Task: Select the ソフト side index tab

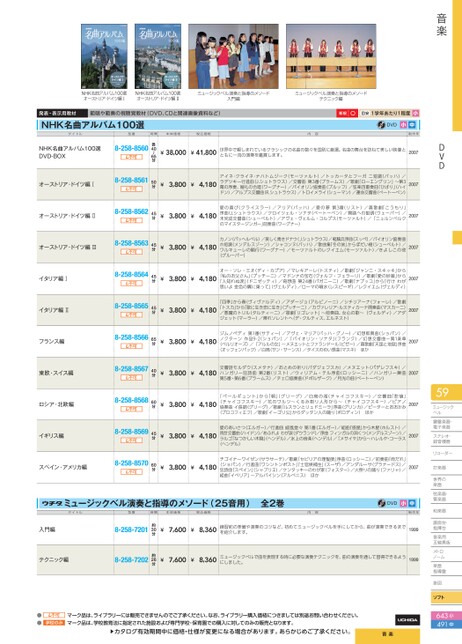Action: coord(446,597)
